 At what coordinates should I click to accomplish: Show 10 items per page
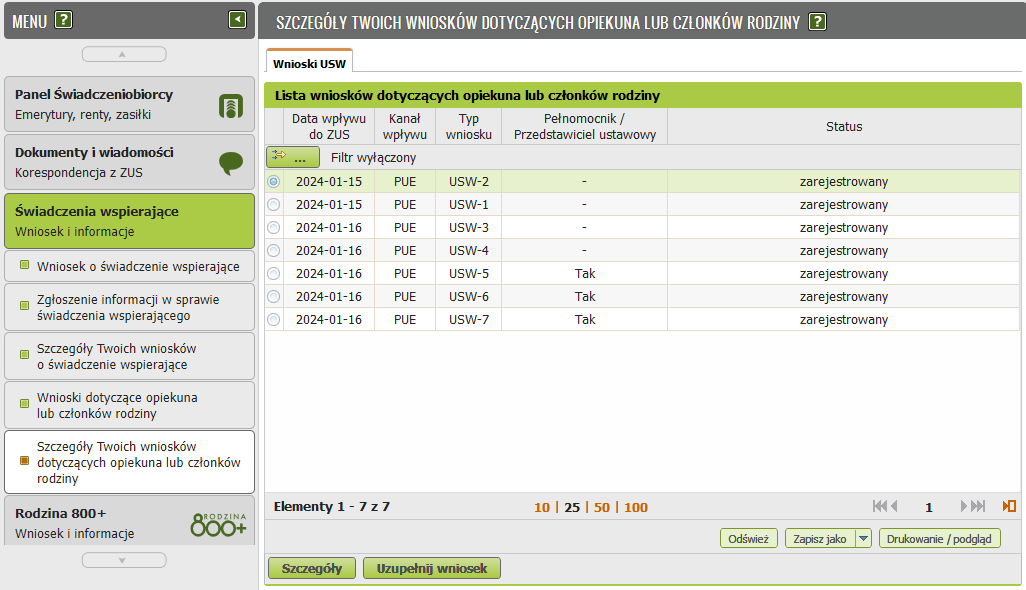click(x=542, y=507)
